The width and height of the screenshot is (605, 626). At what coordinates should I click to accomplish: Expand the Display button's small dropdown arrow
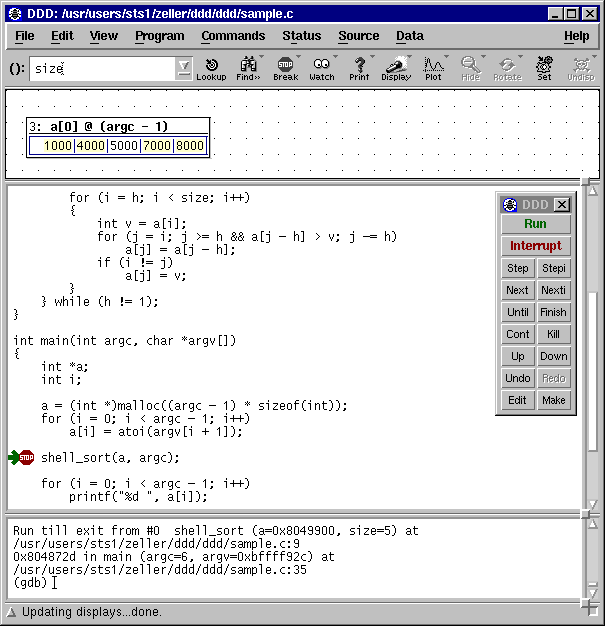pyautogui.click(x=409, y=57)
